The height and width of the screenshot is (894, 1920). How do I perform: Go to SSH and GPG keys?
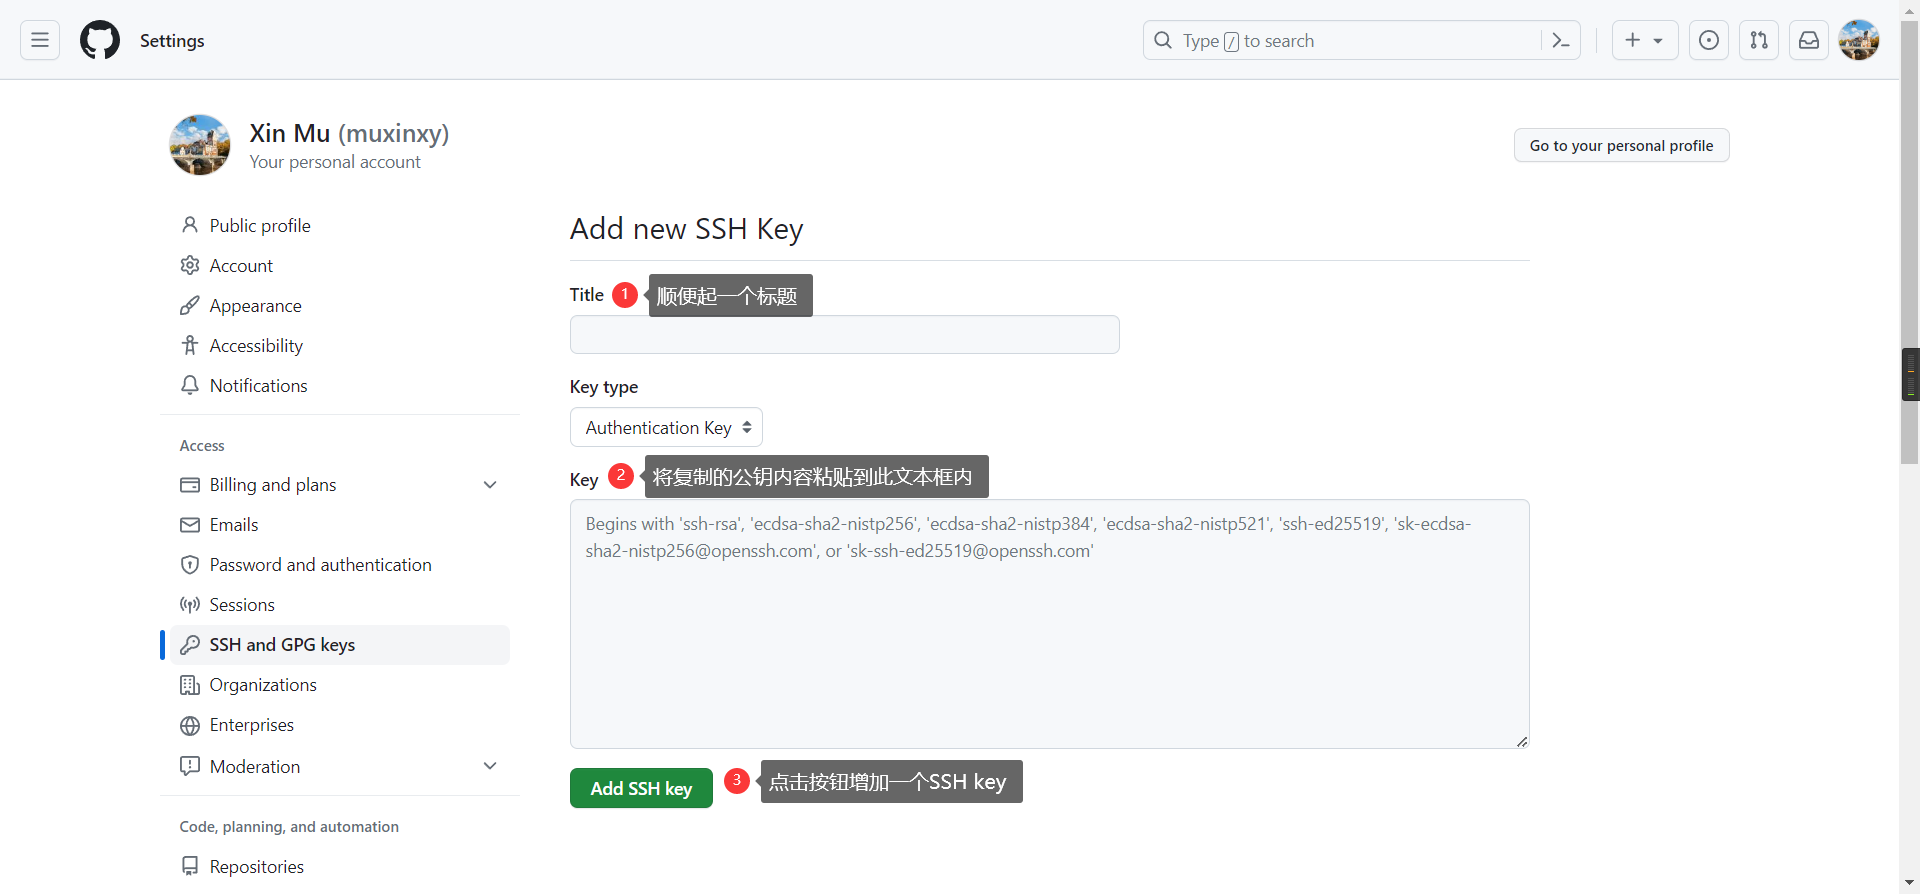[282, 645]
